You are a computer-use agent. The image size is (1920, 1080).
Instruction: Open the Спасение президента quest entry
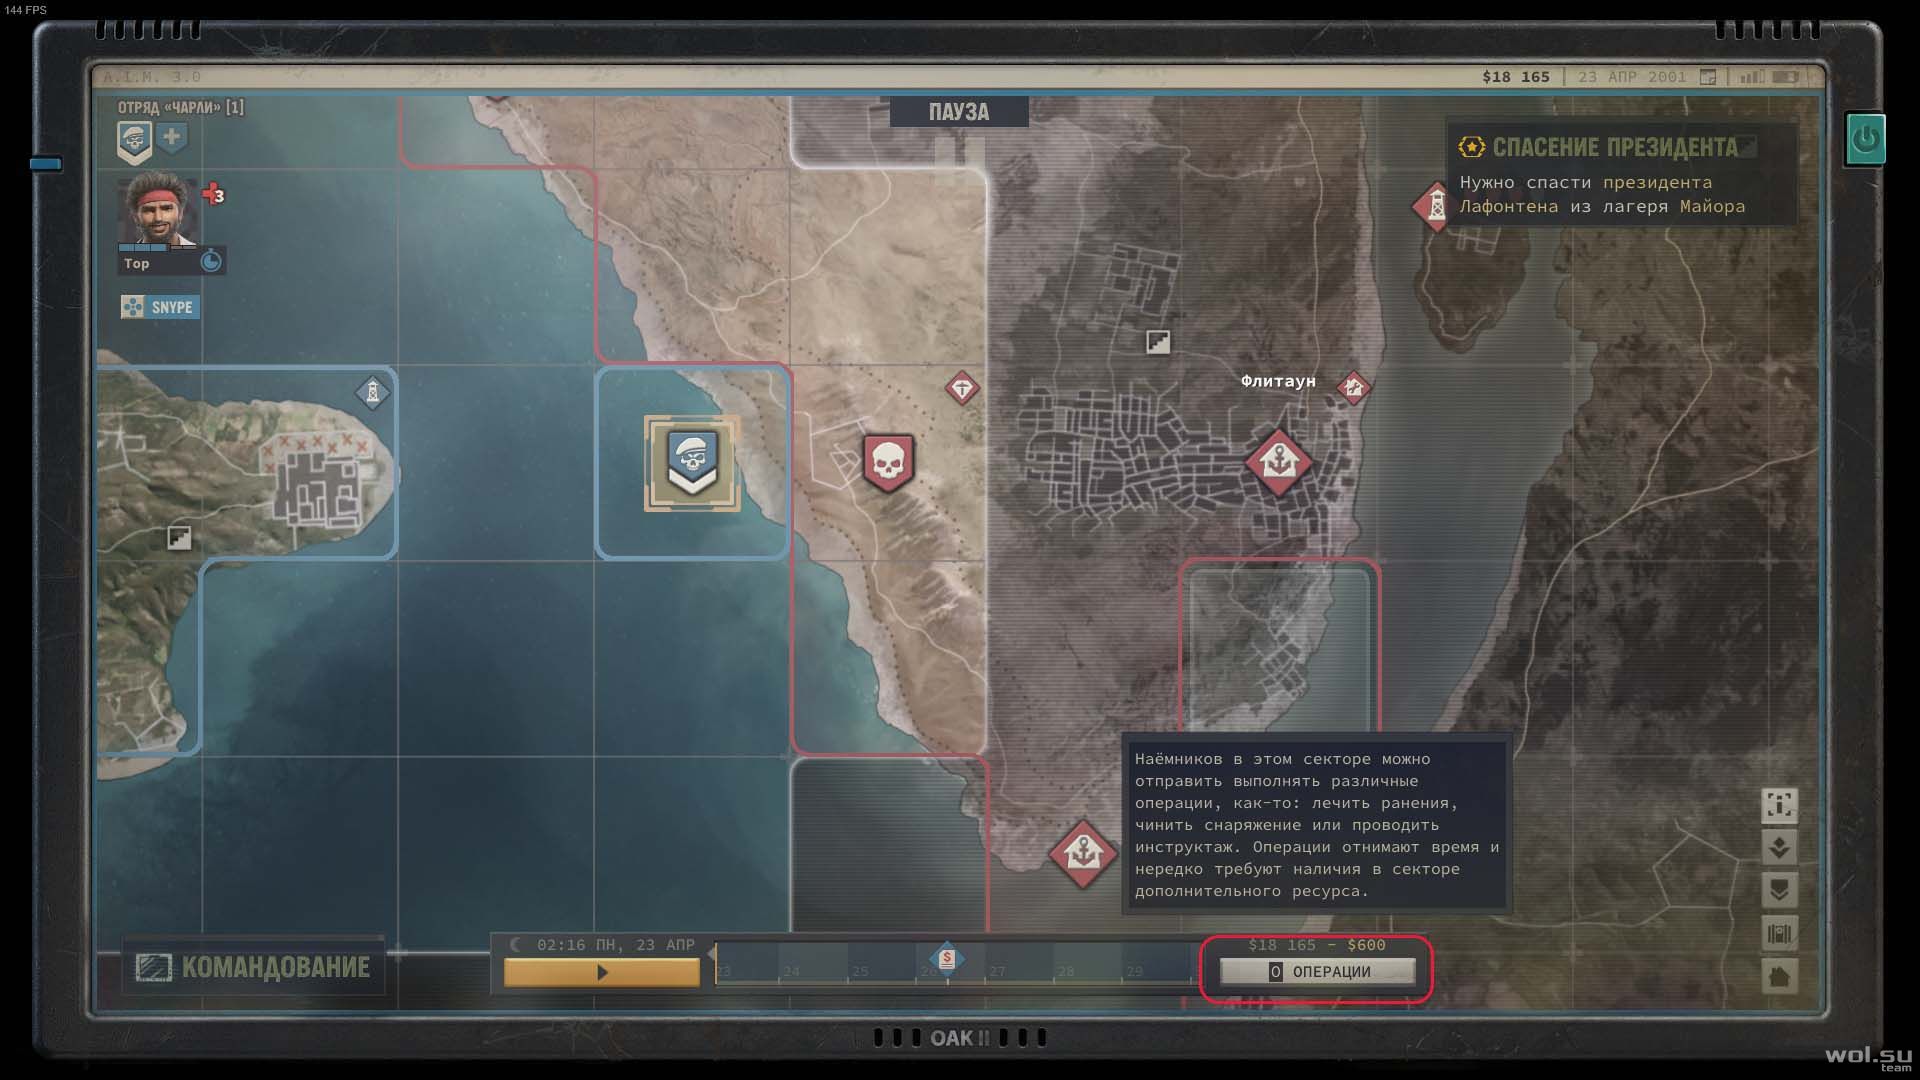(x=1621, y=174)
